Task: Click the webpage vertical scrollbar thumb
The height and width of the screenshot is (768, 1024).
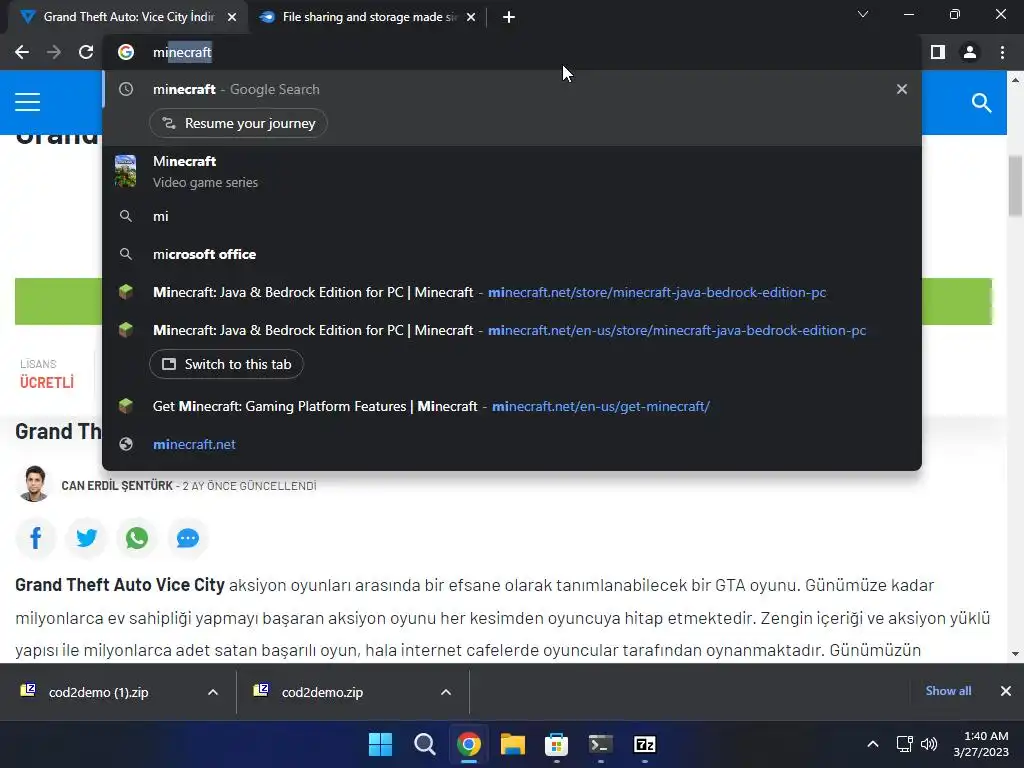Action: click(x=1016, y=185)
